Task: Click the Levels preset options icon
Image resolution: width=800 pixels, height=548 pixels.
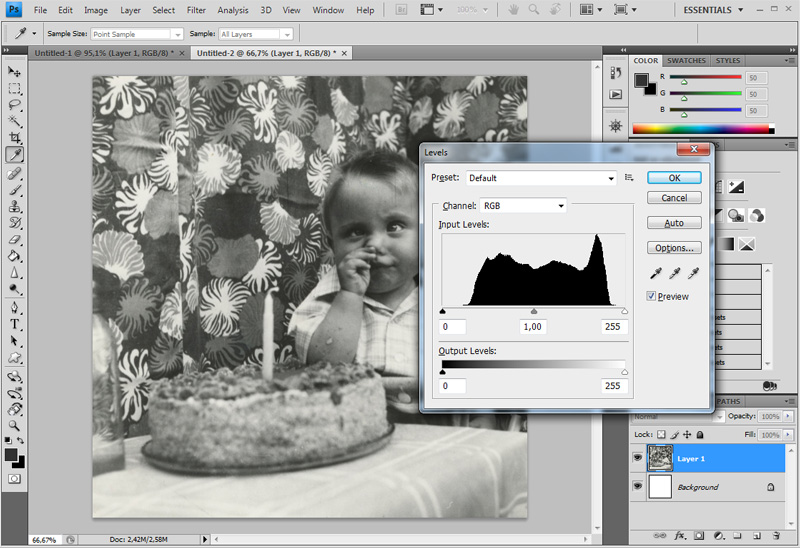Action: click(629, 177)
